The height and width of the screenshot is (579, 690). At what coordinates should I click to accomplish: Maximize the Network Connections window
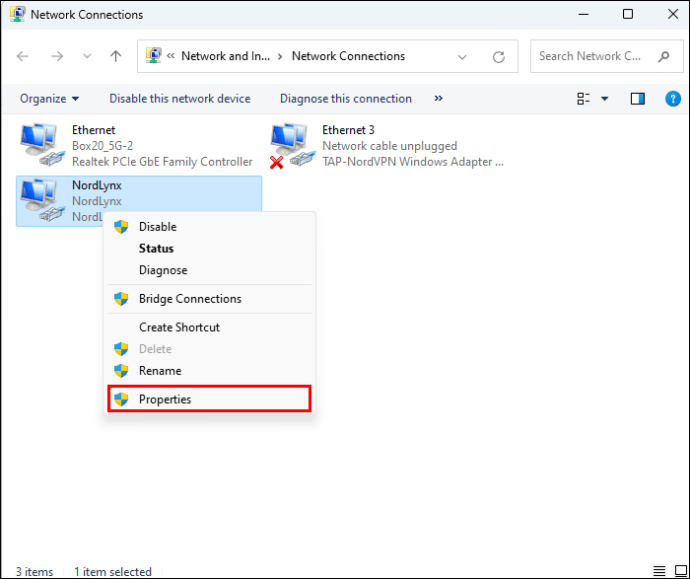628,14
